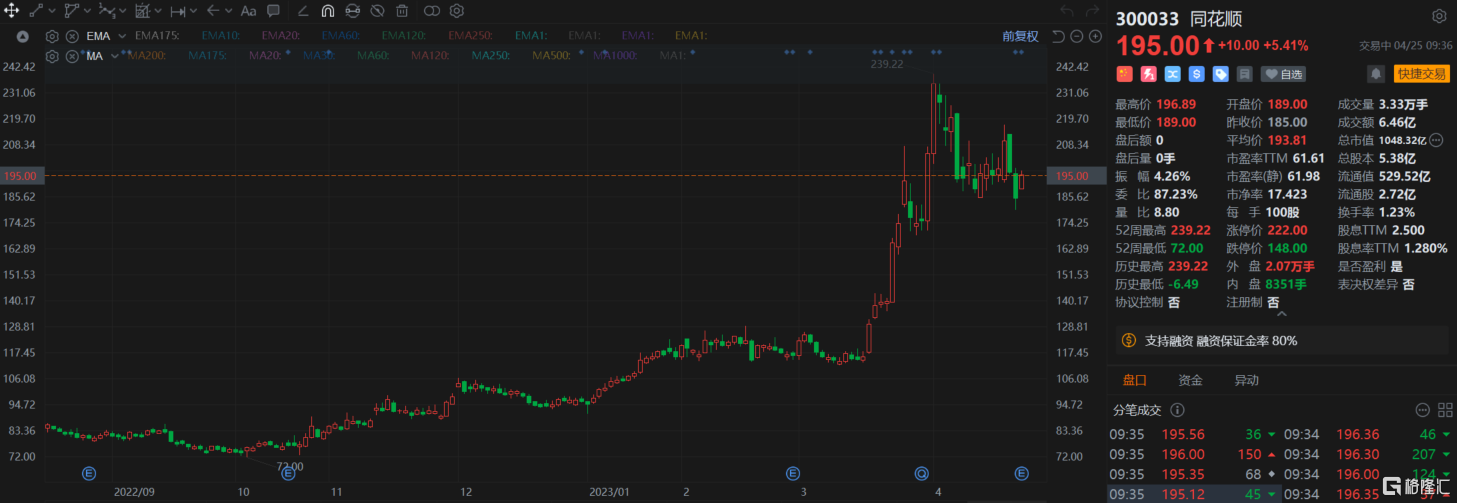Click the Q quarterly marker near April

921,473
